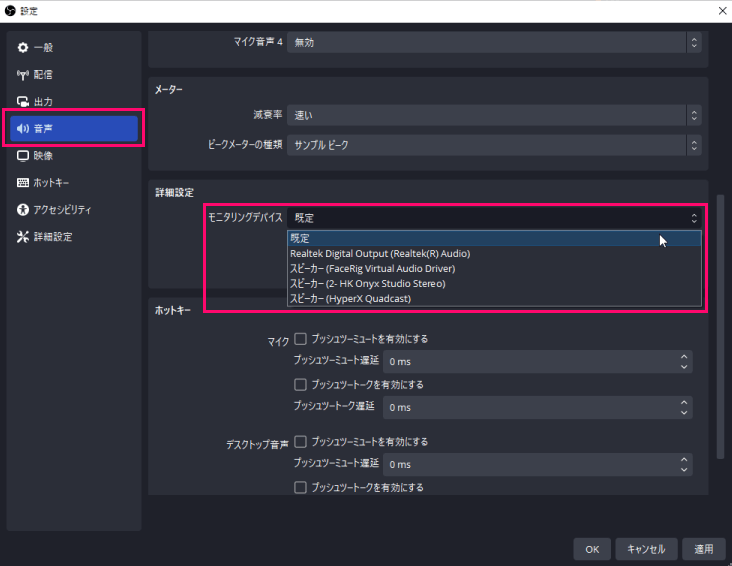Click the output icon beside 出力
Viewport: 732px width, 566px height.
click(23, 101)
